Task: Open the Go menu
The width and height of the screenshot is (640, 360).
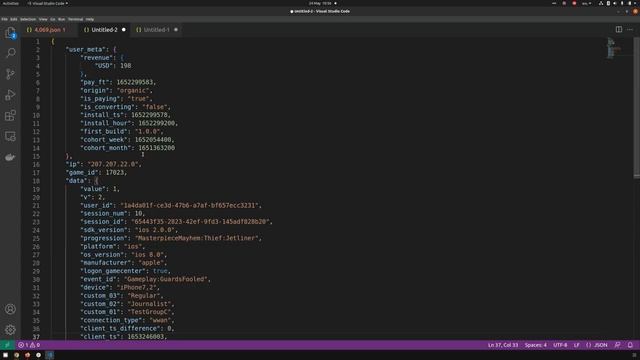Action: point(53,19)
